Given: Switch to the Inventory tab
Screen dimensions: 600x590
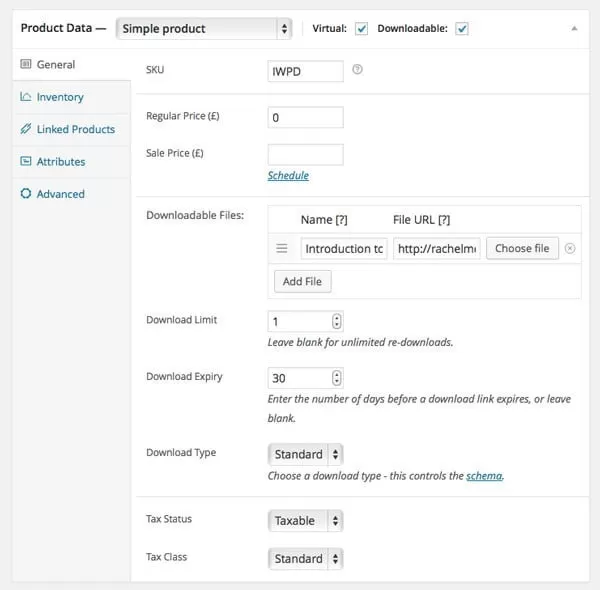Looking at the screenshot, I should click(x=72, y=97).
